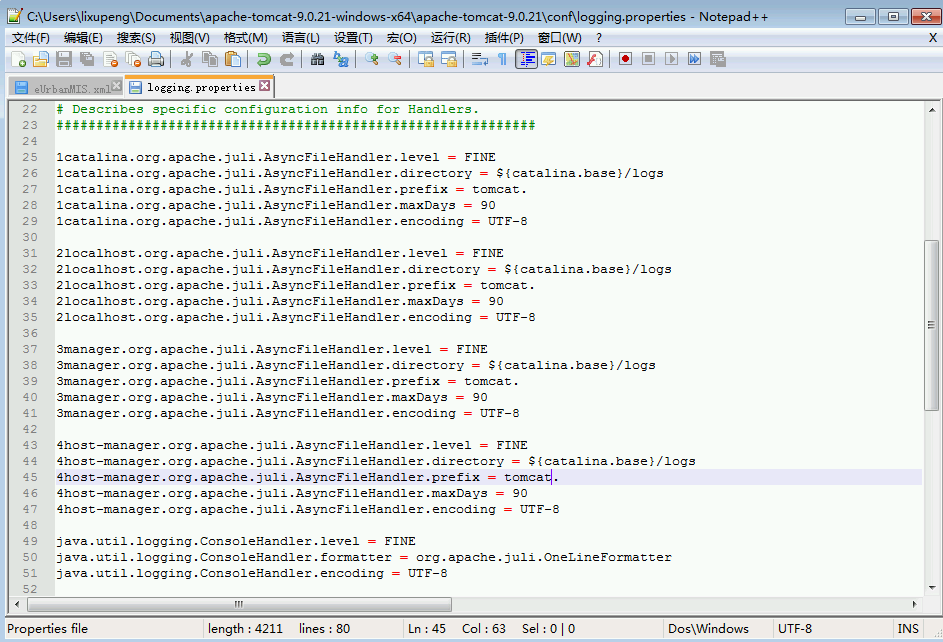The height and width of the screenshot is (642, 943).
Task: Select the logging.properties tab
Action: (198, 87)
